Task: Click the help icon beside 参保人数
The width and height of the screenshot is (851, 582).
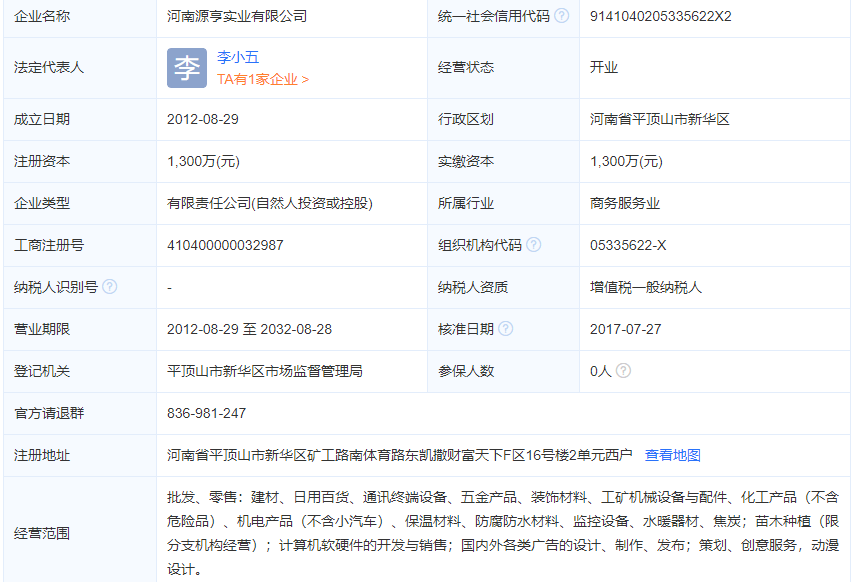Action: point(625,370)
